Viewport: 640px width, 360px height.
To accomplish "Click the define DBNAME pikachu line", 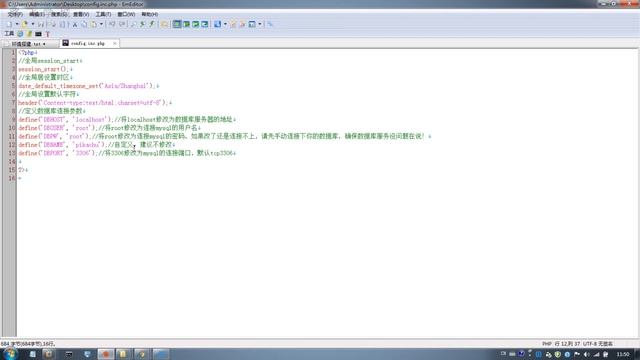I will [96, 145].
